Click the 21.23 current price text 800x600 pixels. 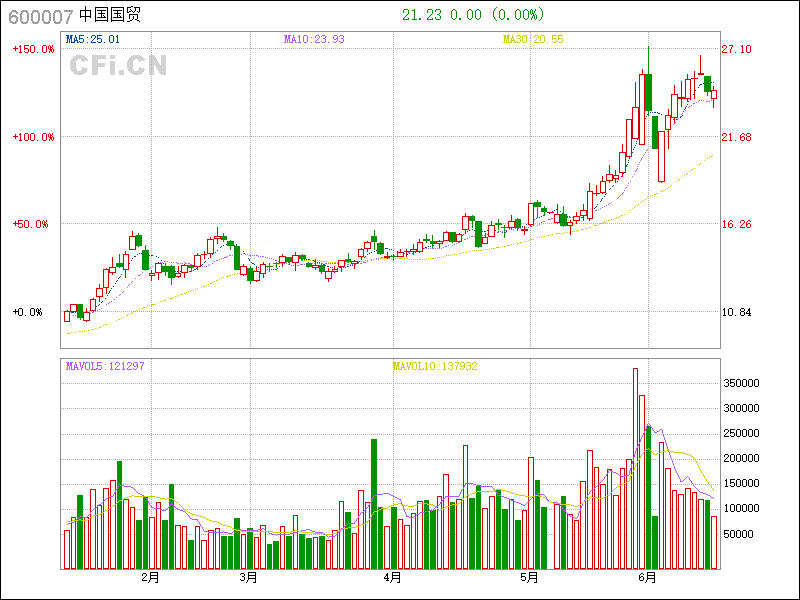tap(421, 15)
